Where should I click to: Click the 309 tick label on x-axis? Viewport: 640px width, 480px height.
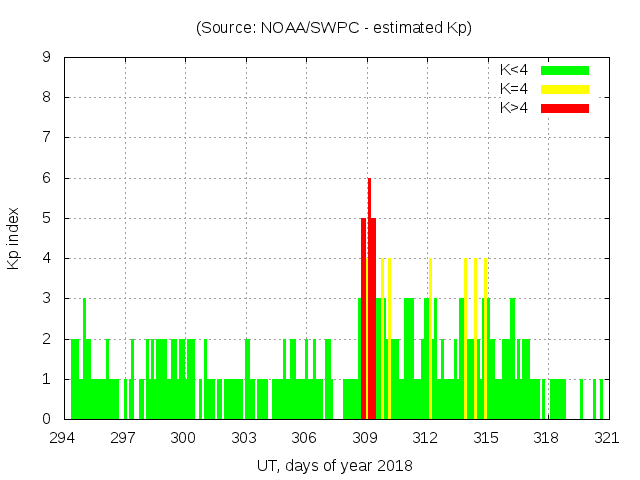click(x=365, y=438)
